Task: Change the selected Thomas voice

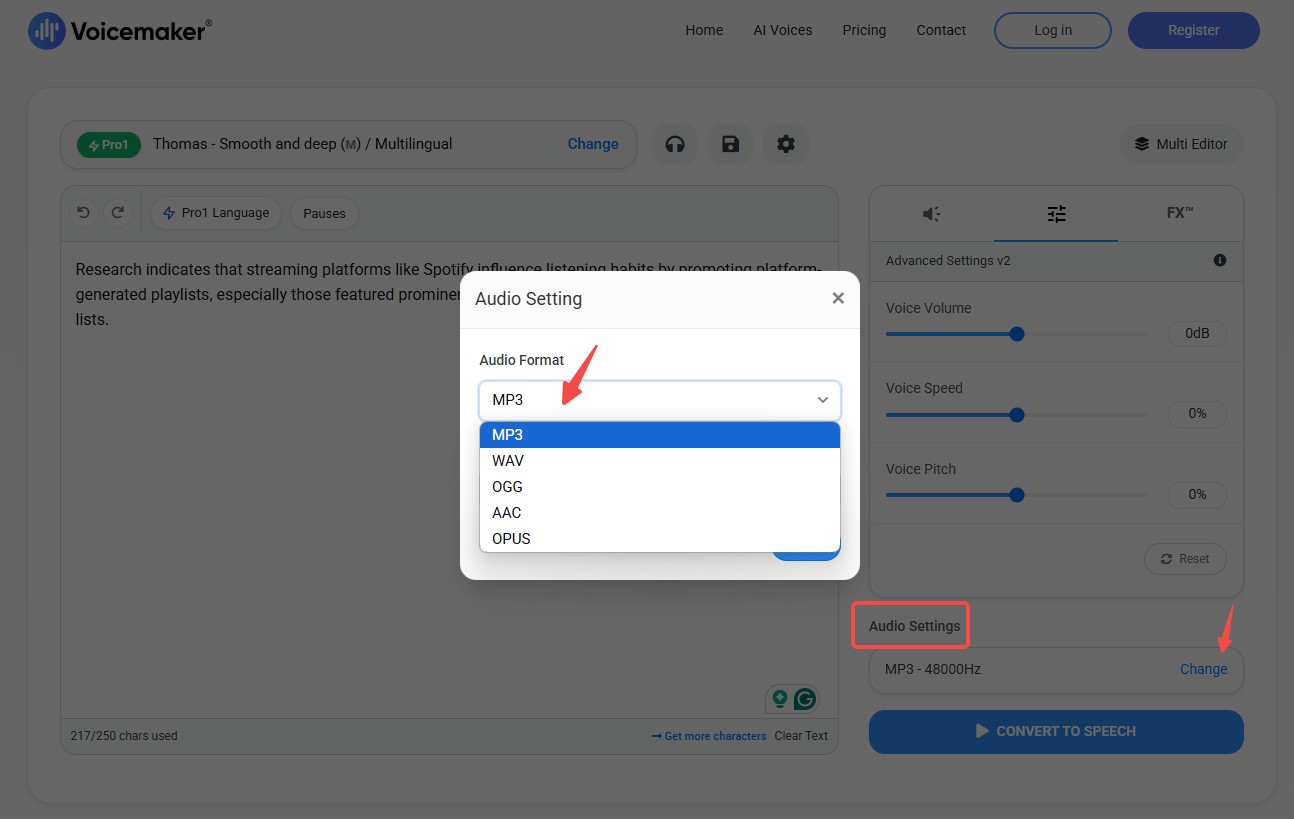Action: 593,144
